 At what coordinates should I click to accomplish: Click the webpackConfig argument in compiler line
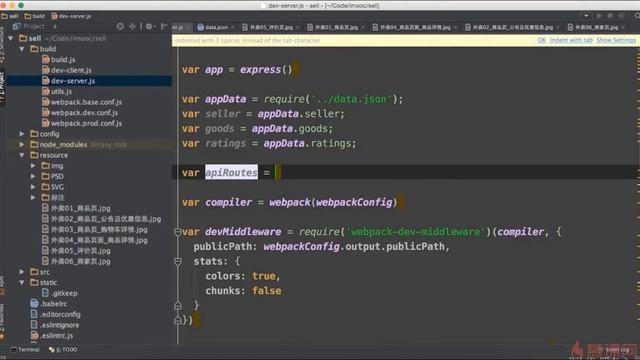click(x=354, y=202)
